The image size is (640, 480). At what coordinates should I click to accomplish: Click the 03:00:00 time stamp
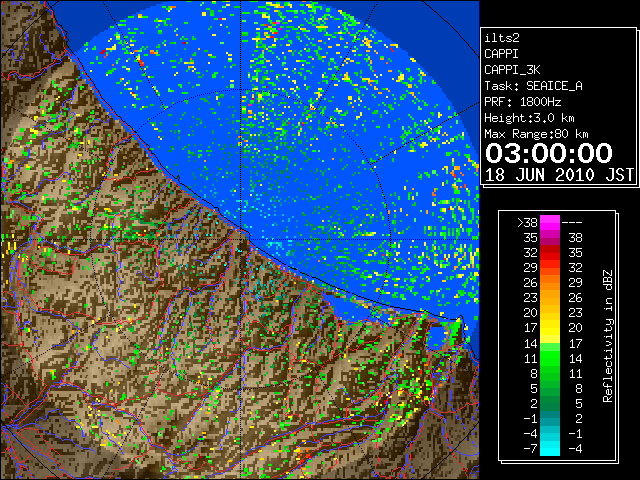(x=549, y=153)
